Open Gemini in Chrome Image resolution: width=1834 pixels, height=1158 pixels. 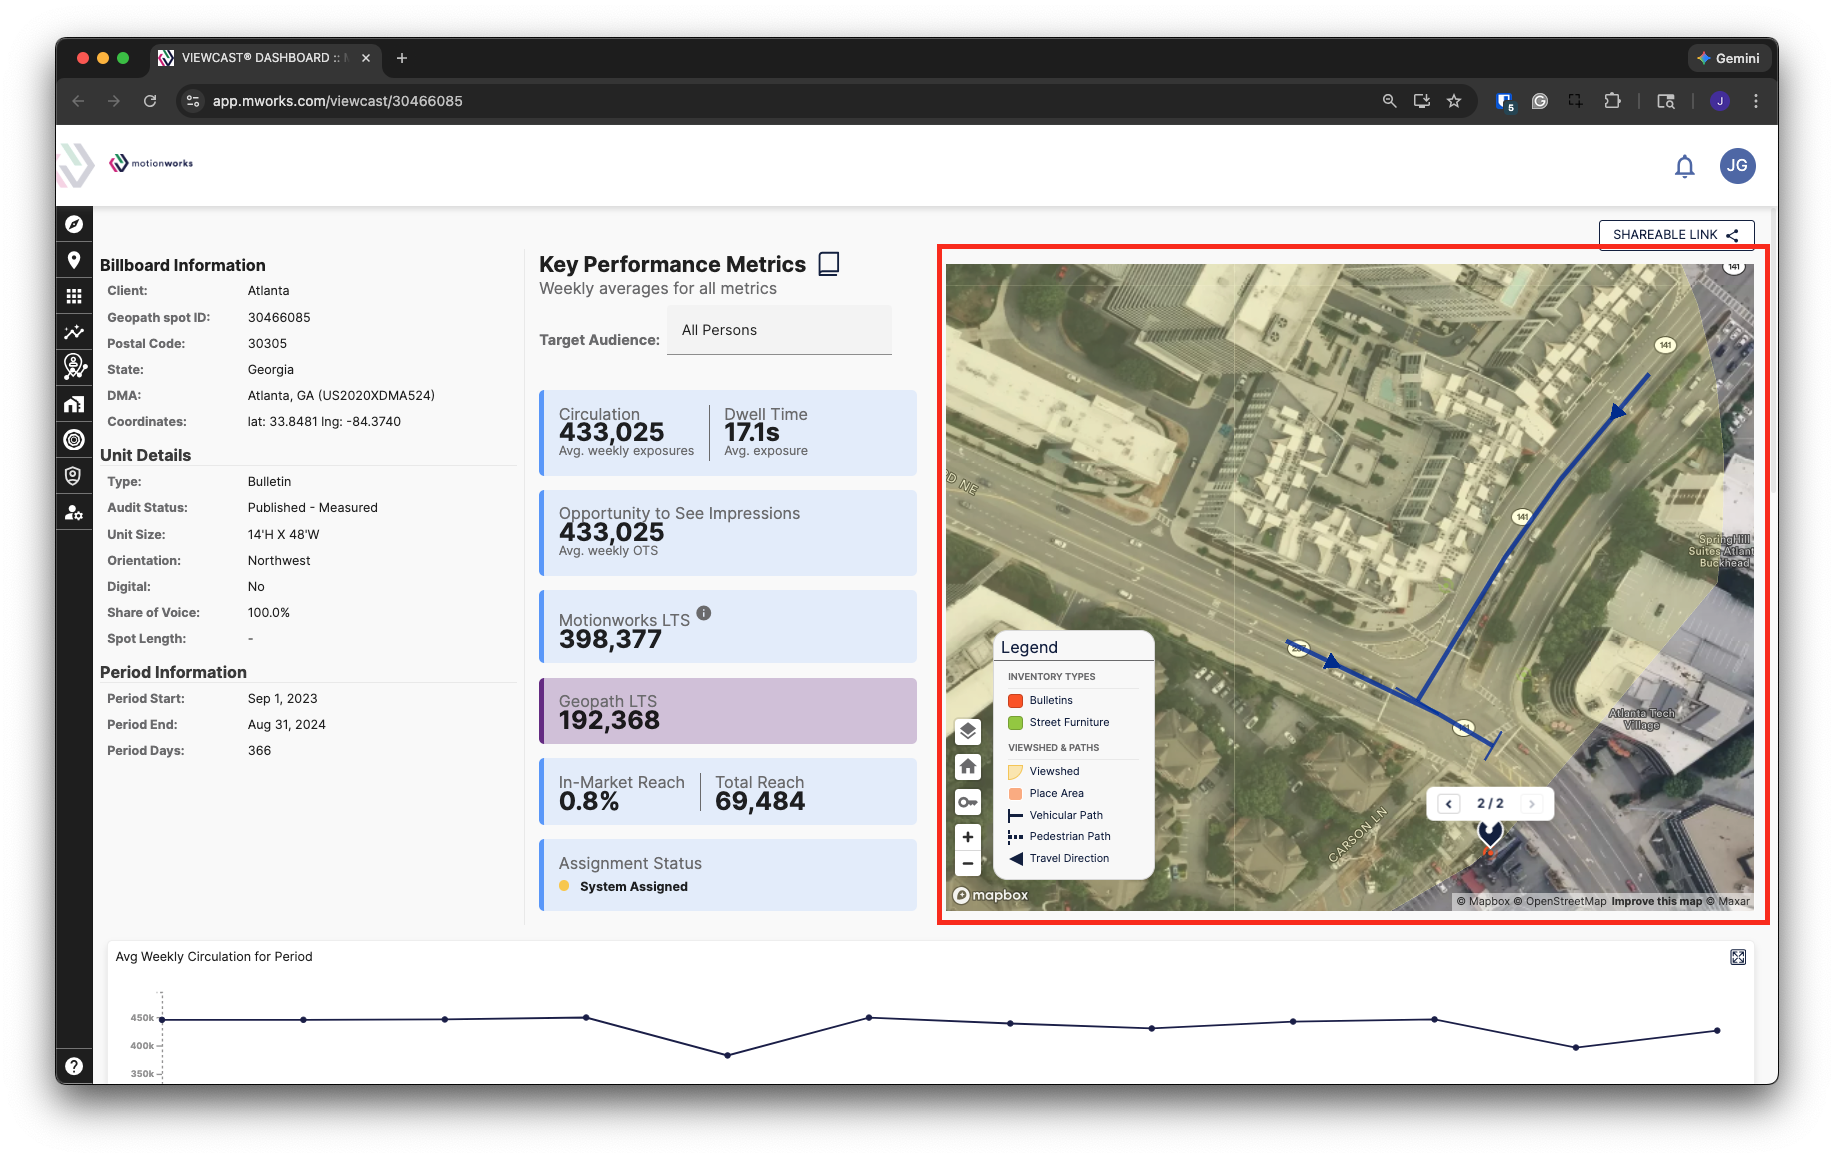1728,58
